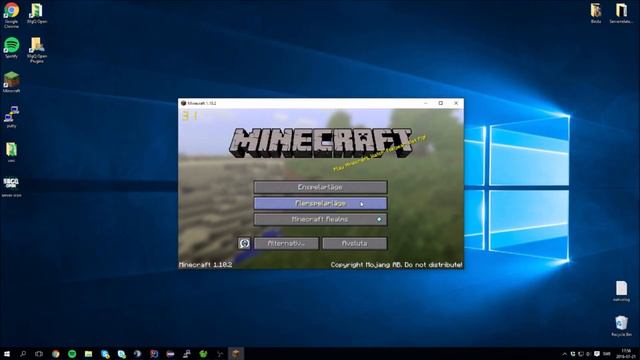Switch to Chrome in the taskbar
Viewport: 640px width, 360px height.
point(56,354)
